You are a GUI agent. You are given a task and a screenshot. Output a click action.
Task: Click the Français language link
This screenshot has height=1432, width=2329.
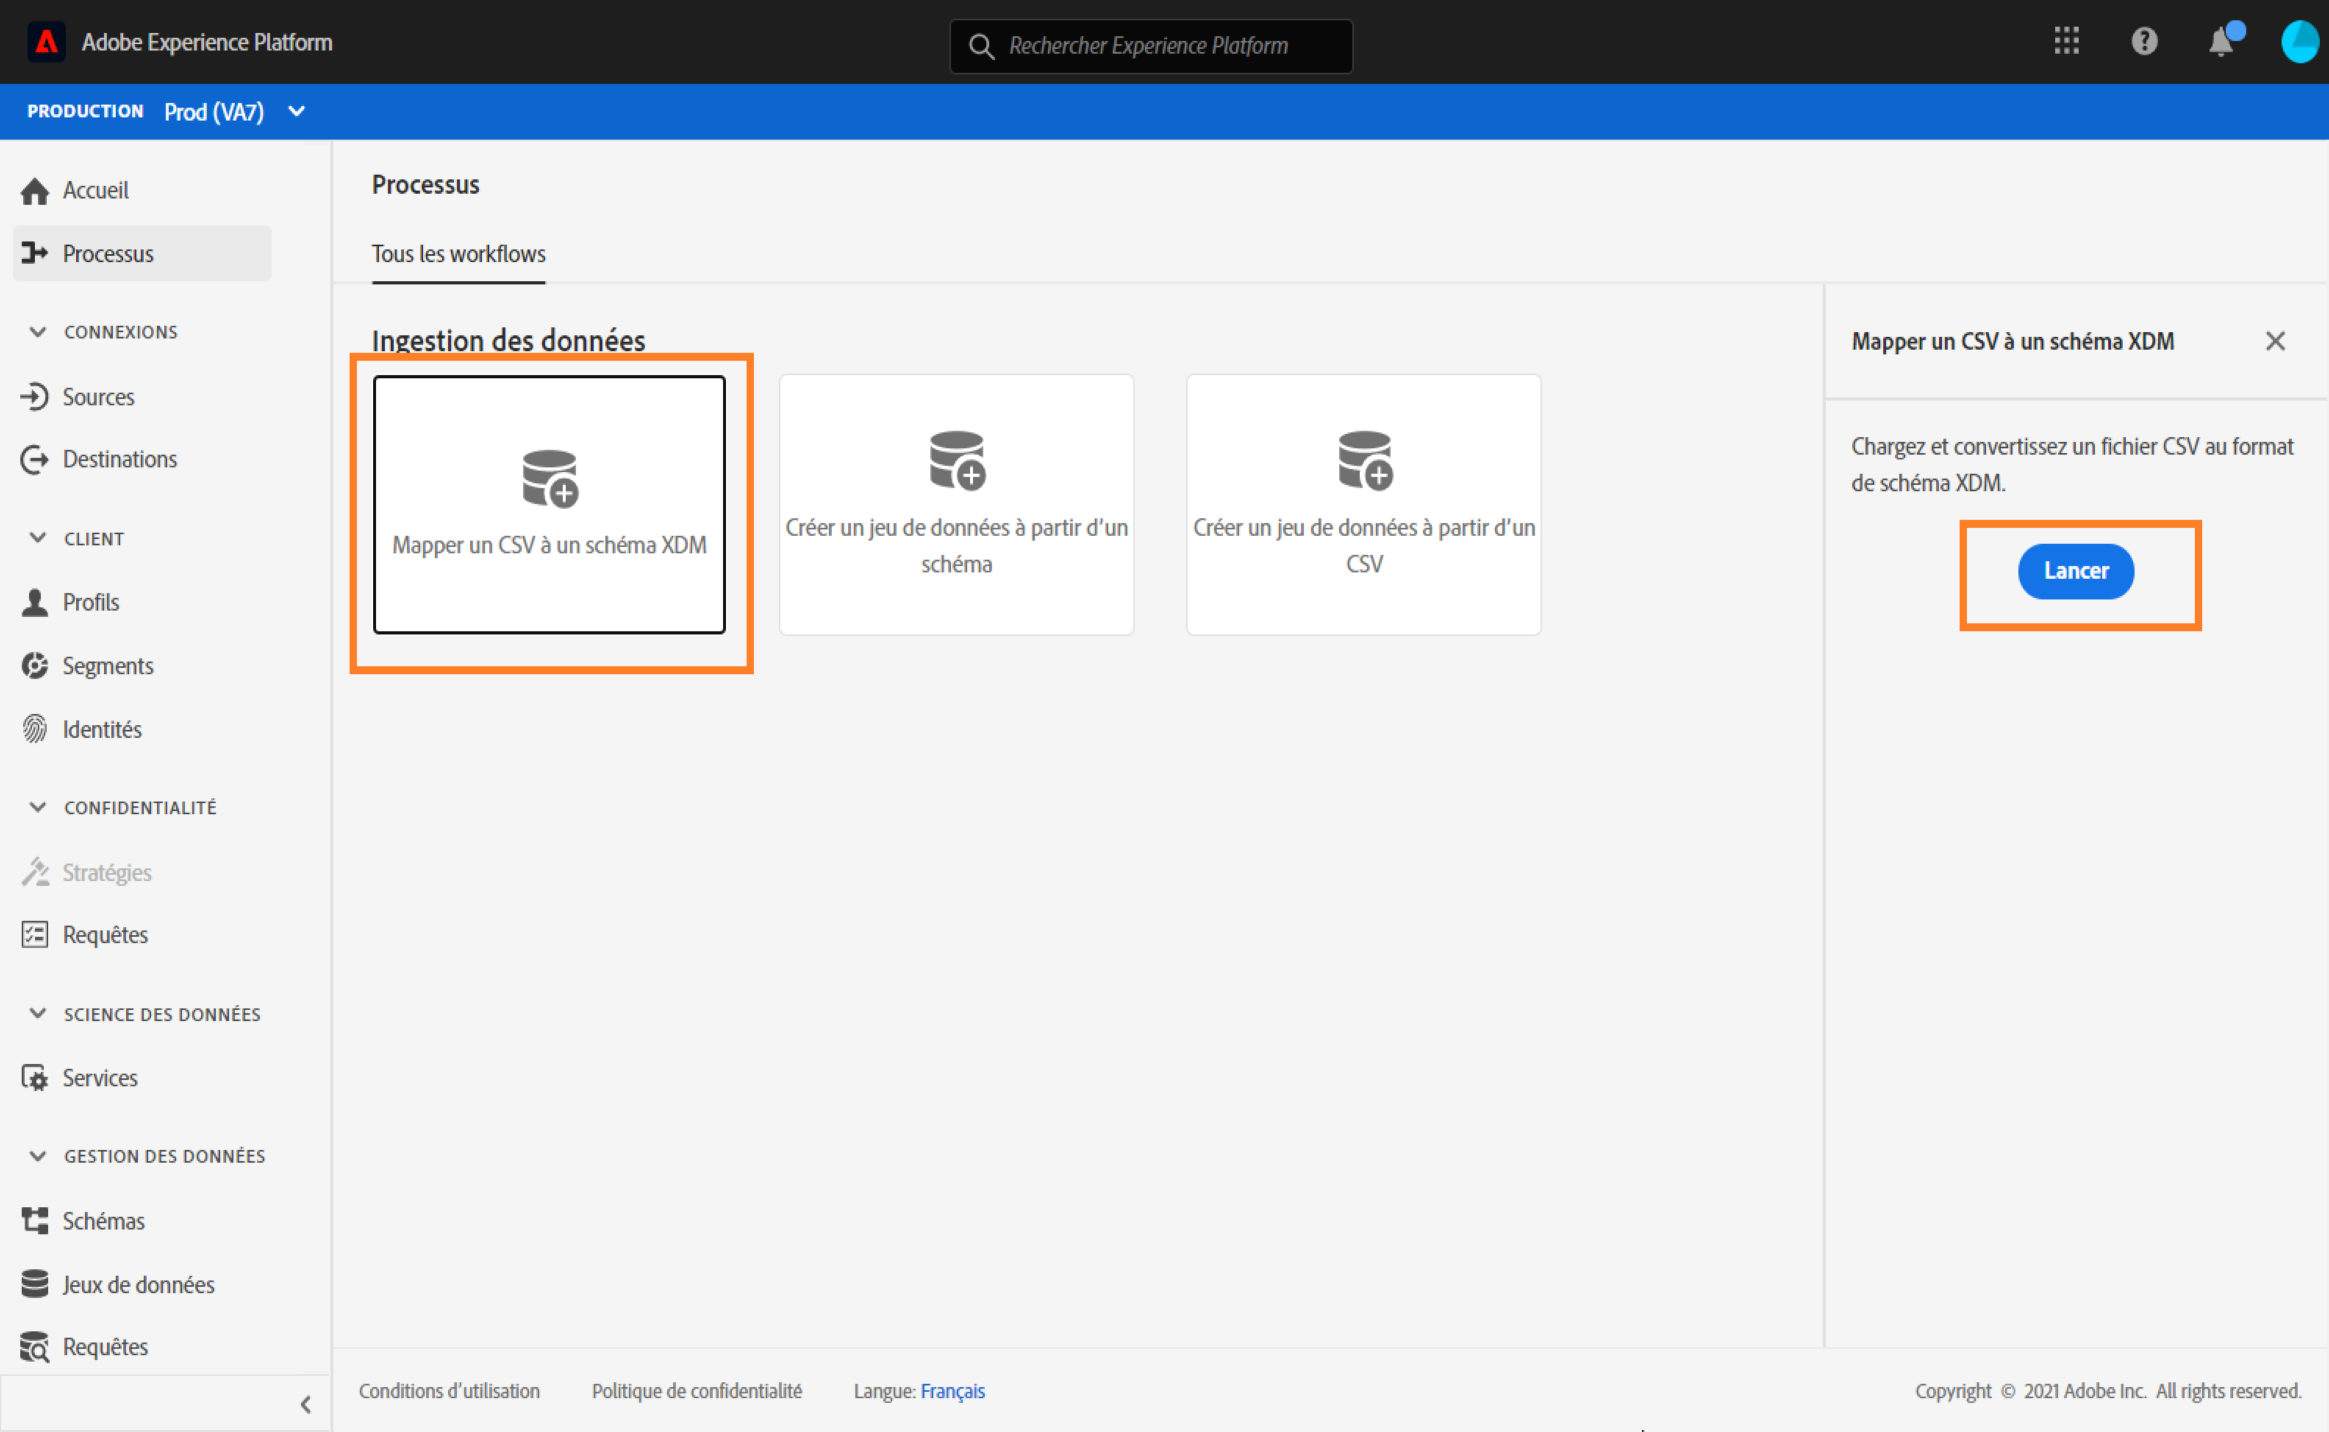click(x=952, y=1391)
